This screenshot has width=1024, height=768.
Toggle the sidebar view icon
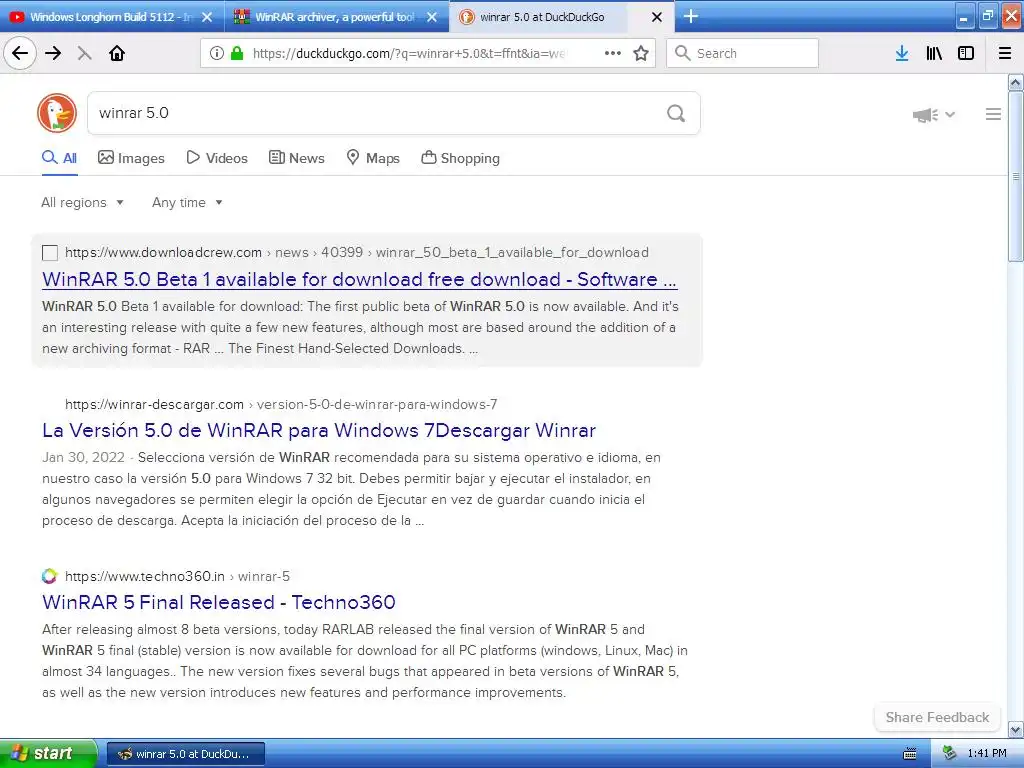(966, 54)
